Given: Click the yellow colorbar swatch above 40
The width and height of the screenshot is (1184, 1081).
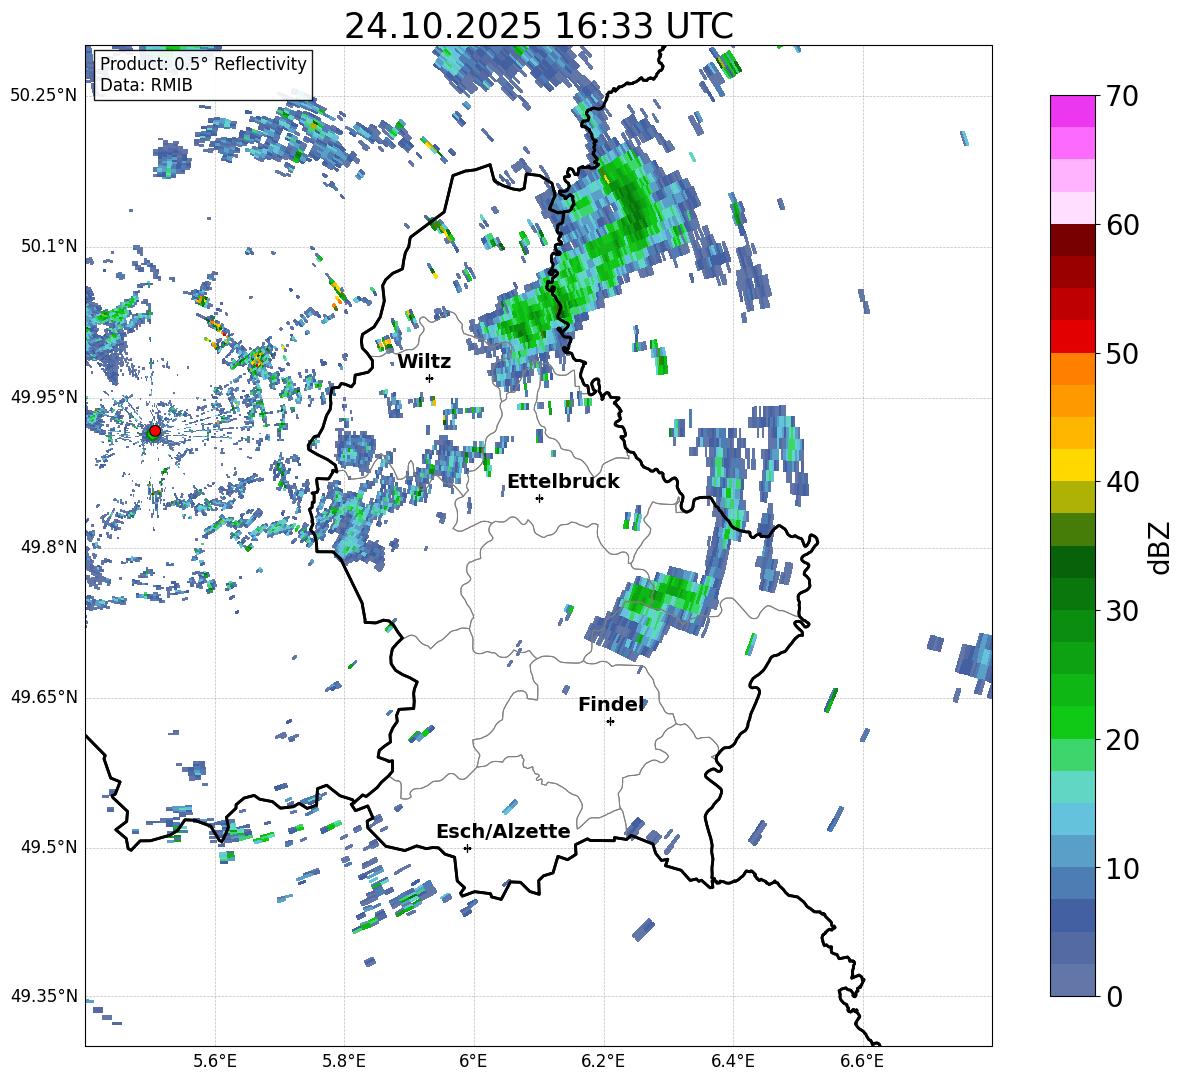Looking at the screenshot, I should click(x=1072, y=465).
